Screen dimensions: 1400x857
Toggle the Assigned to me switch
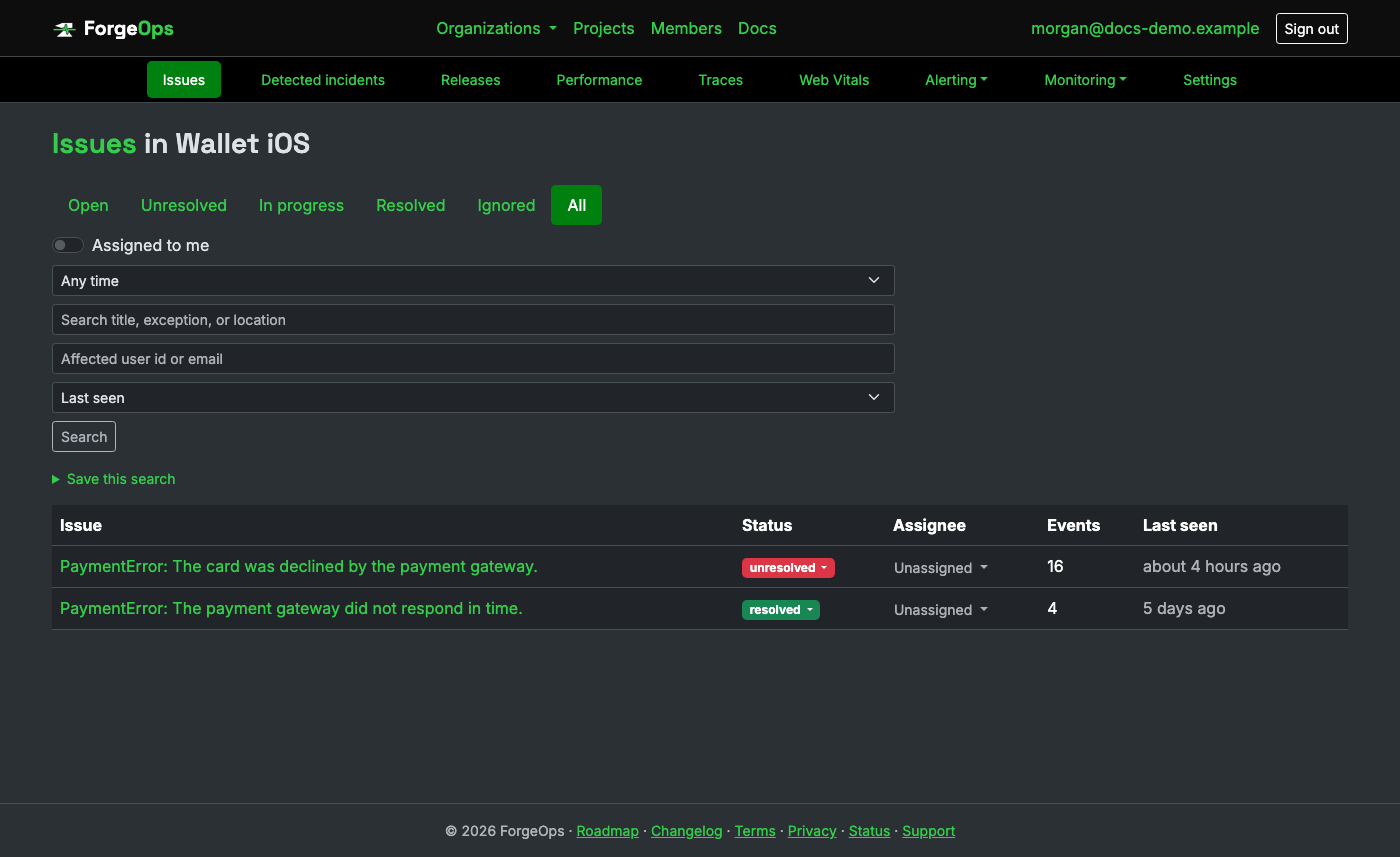(x=68, y=245)
